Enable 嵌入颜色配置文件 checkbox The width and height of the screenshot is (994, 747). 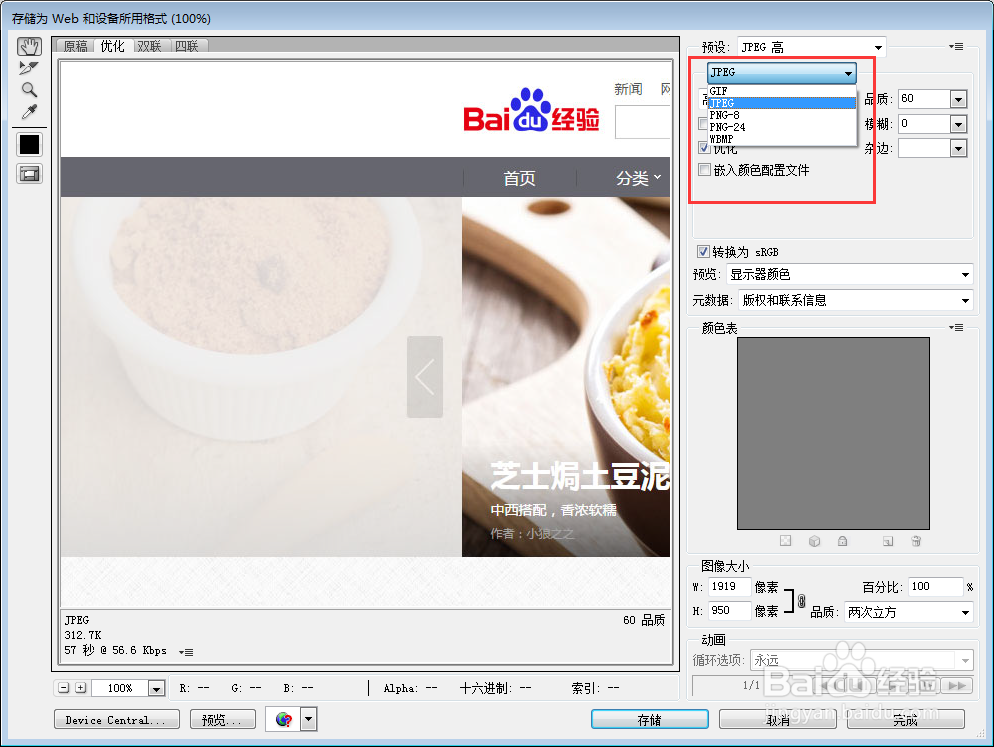pos(704,169)
